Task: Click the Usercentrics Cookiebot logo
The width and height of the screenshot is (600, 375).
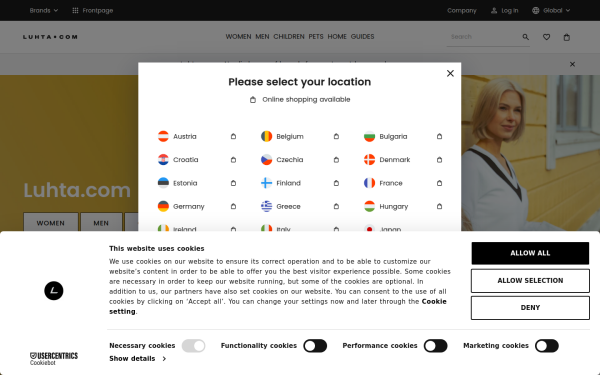Action: point(54,359)
